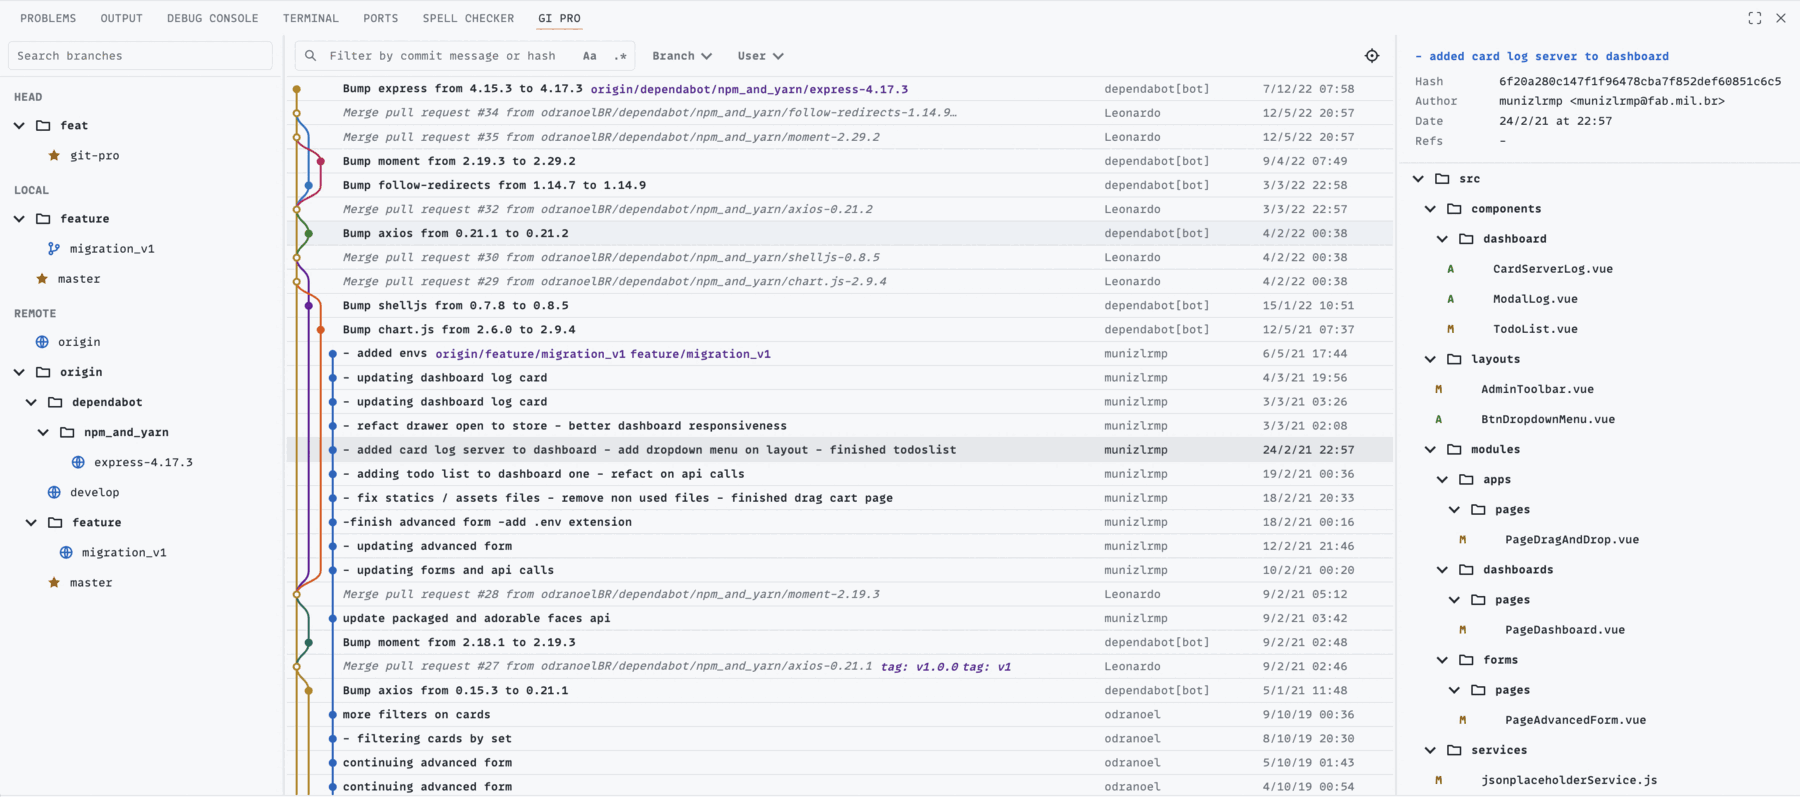Screen dimensions: 1800x797
Task: Close the panel with the X icon
Action: click(1781, 18)
